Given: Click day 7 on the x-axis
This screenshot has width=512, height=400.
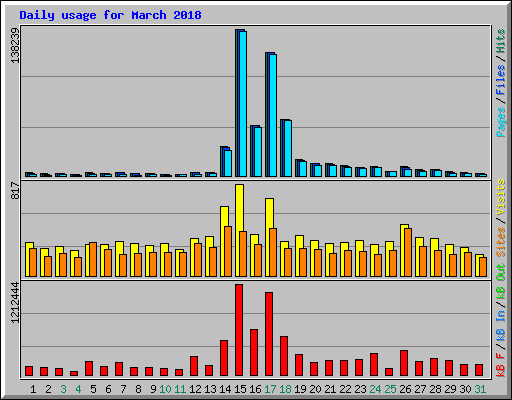Looking at the screenshot, I should (123, 389).
